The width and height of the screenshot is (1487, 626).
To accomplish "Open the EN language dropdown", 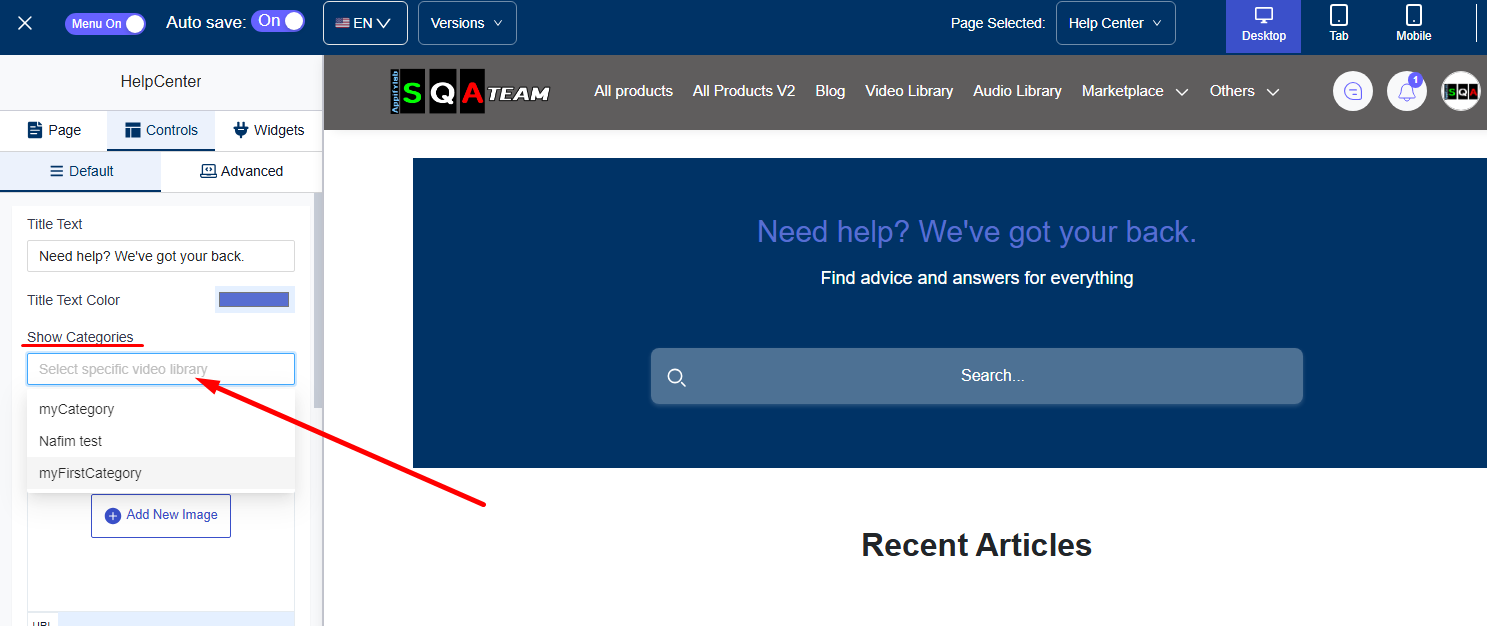I will [365, 23].
